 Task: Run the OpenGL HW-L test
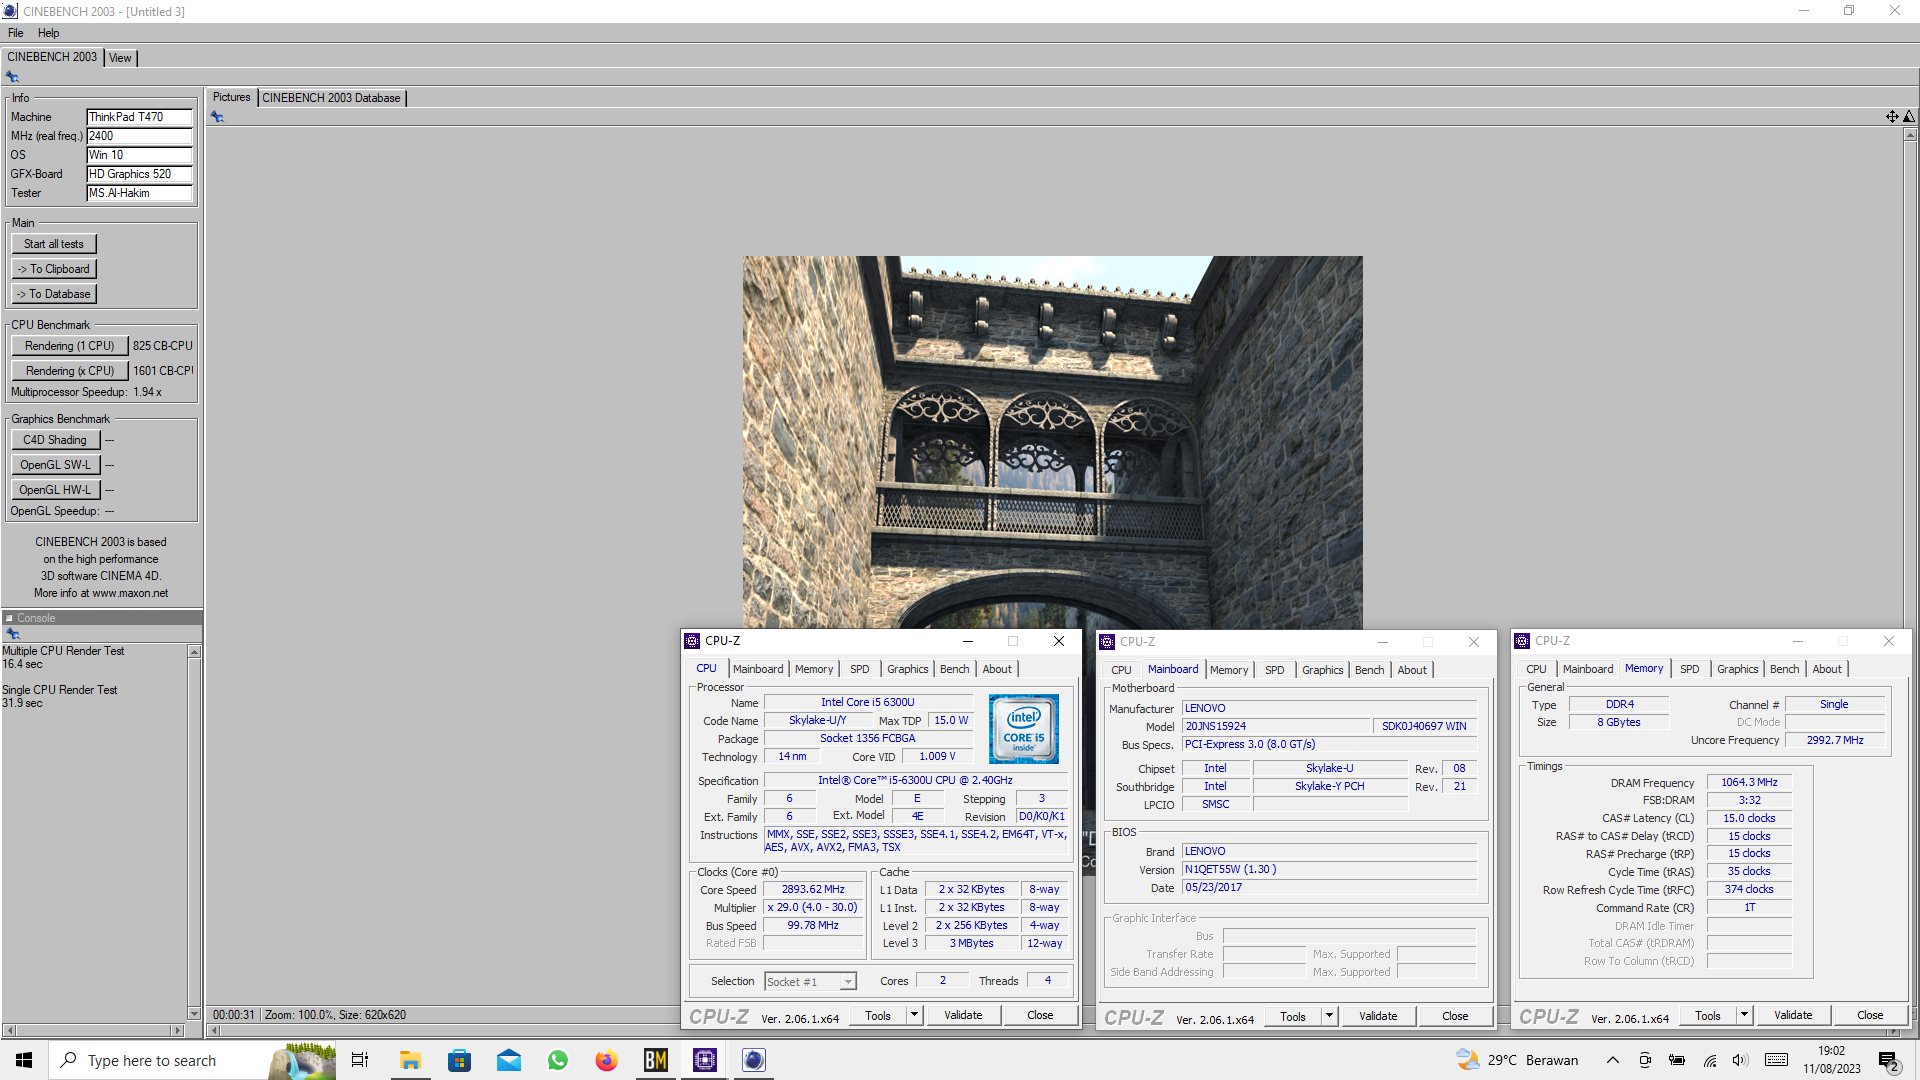pyautogui.click(x=56, y=490)
